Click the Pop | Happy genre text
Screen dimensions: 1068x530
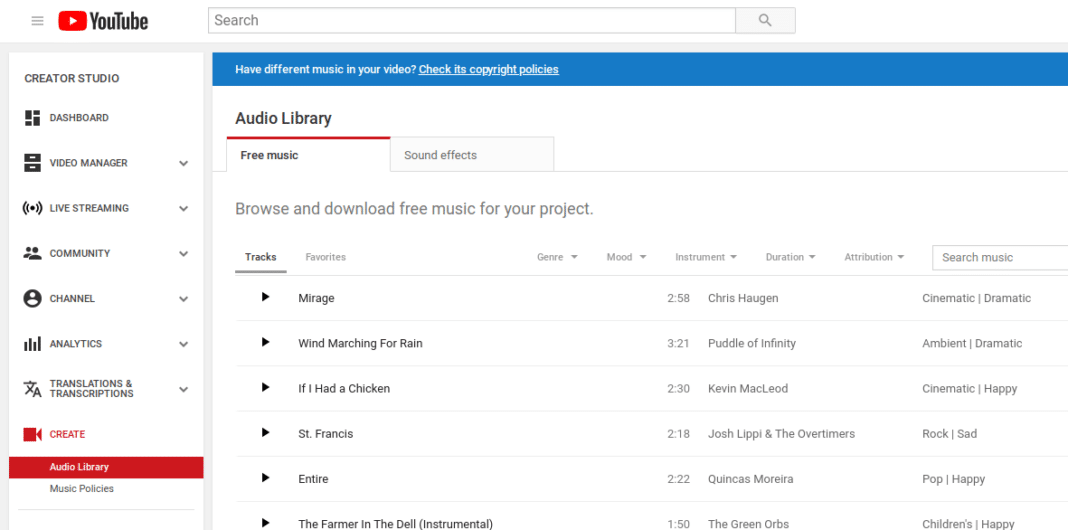click(x=954, y=479)
